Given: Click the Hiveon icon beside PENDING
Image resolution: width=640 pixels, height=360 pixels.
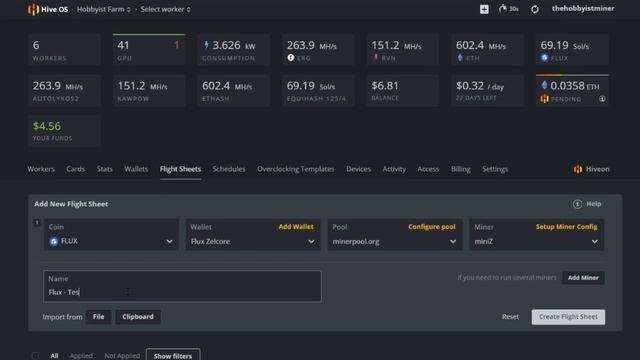Looking at the screenshot, I should pos(544,98).
